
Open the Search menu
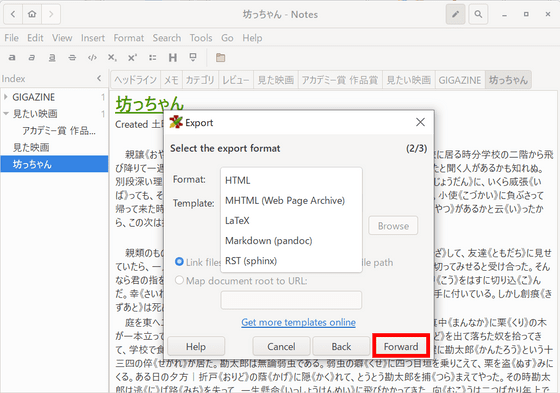click(x=167, y=38)
